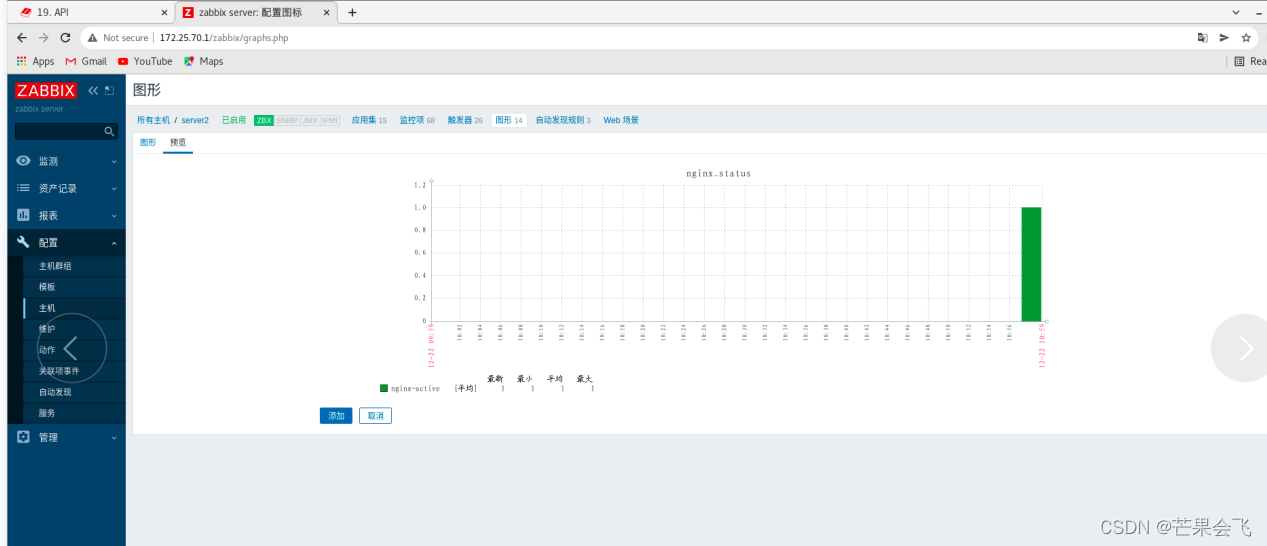Click the SNMP availability badge
This screenshot has width=1267, height=546.
tap(287, 120)
